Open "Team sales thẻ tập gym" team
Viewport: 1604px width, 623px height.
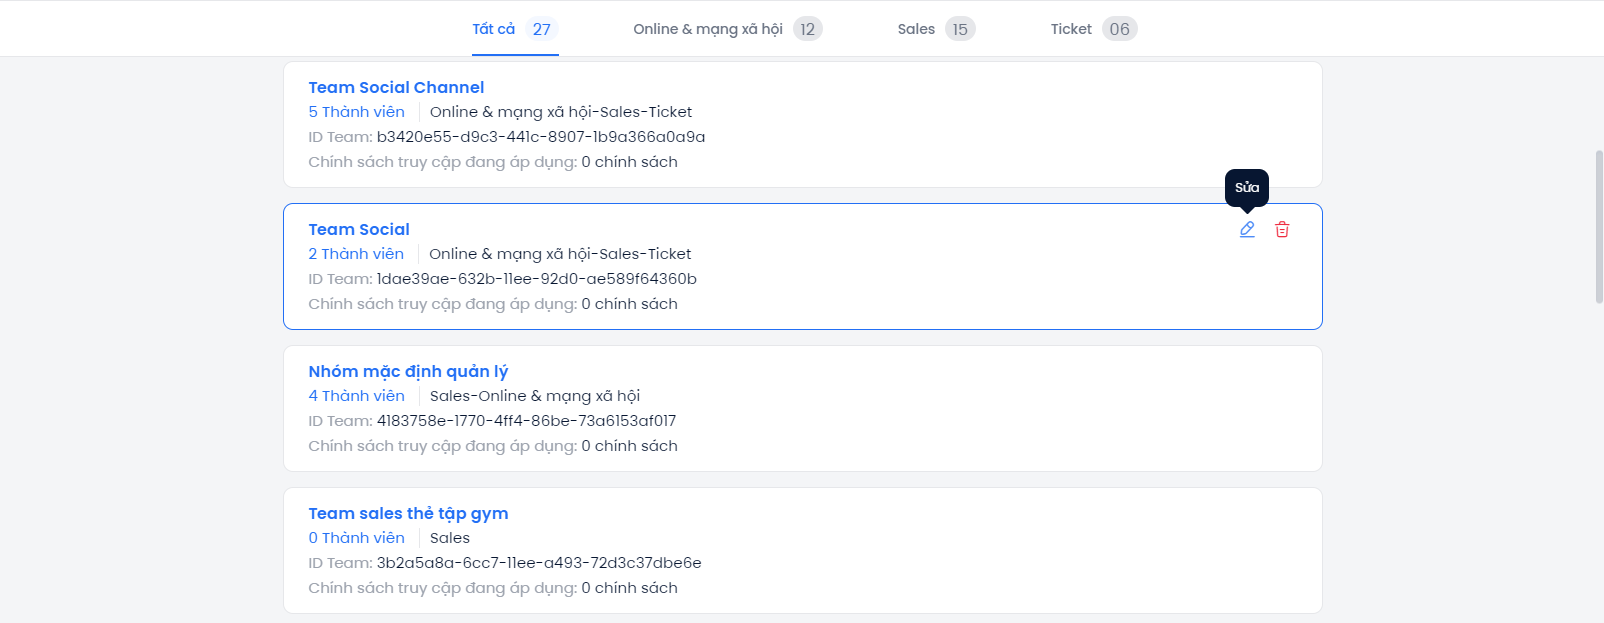click(408, 514)
